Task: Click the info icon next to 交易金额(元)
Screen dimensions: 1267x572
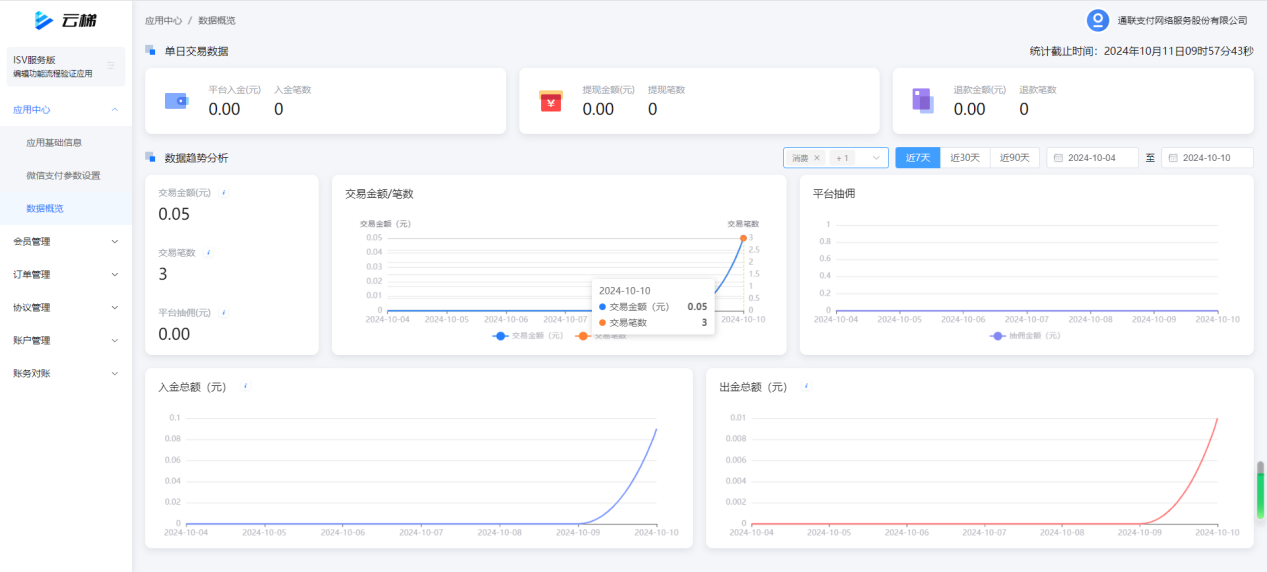Action: (224, 192)
